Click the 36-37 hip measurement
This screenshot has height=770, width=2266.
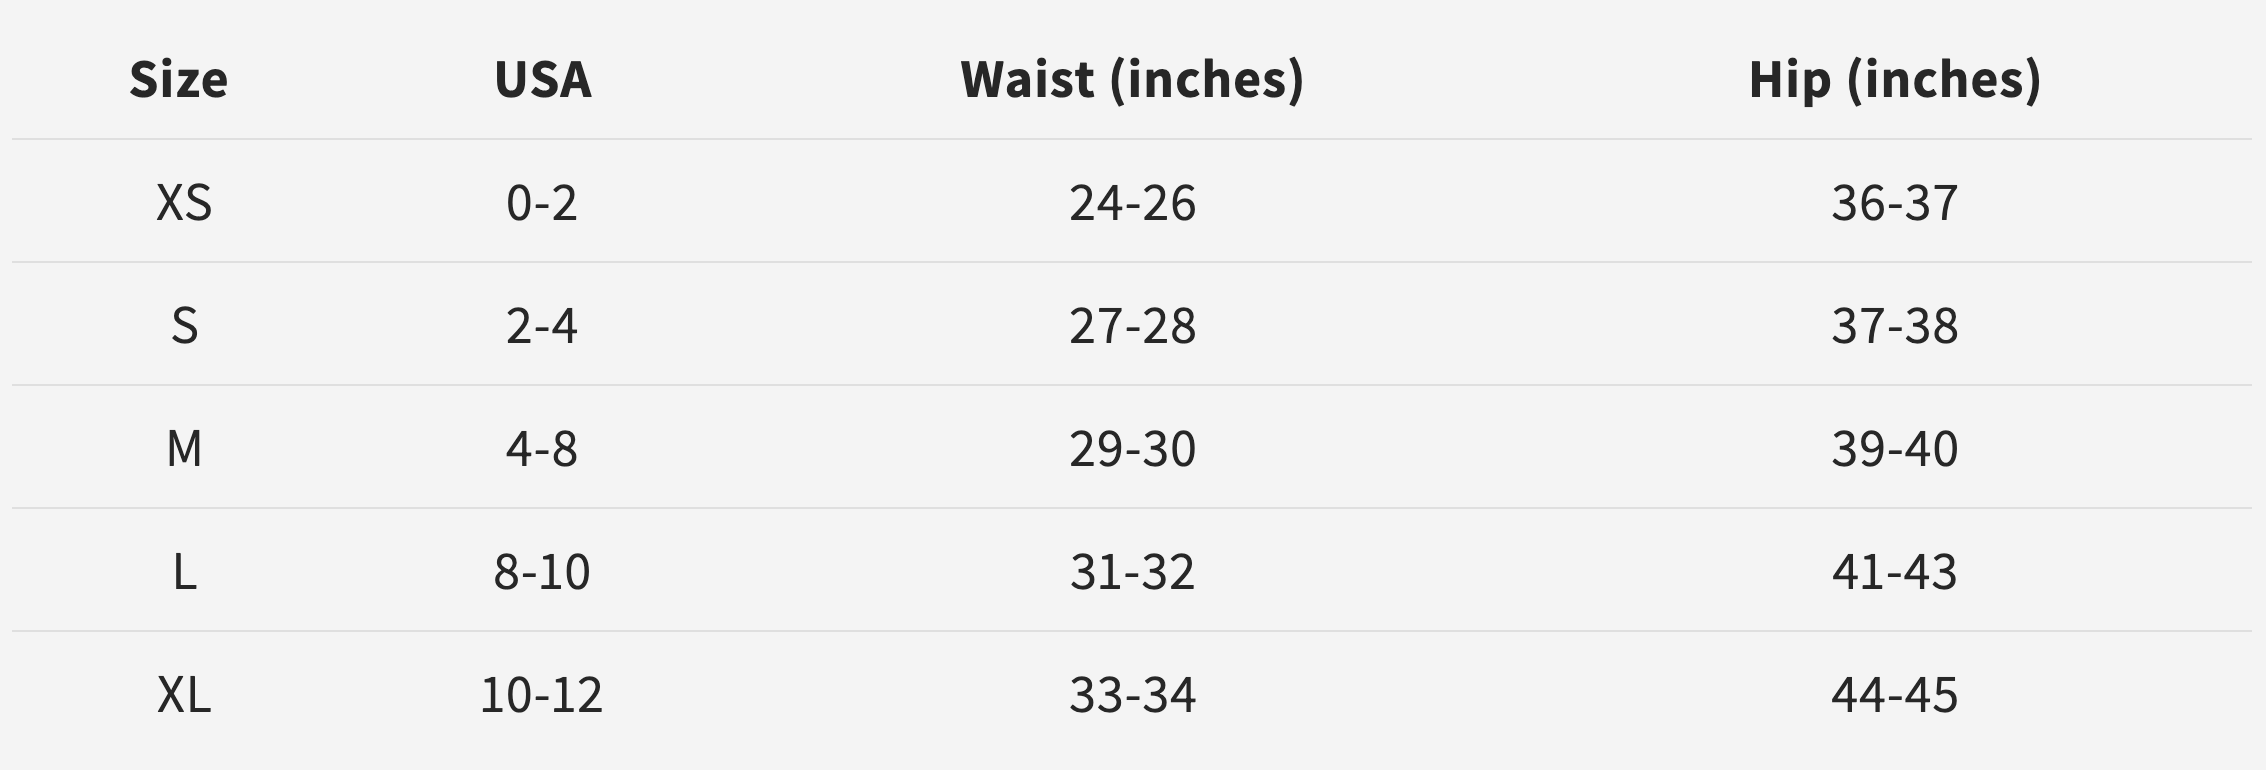pyautogui.click(x=1895, y=203)
